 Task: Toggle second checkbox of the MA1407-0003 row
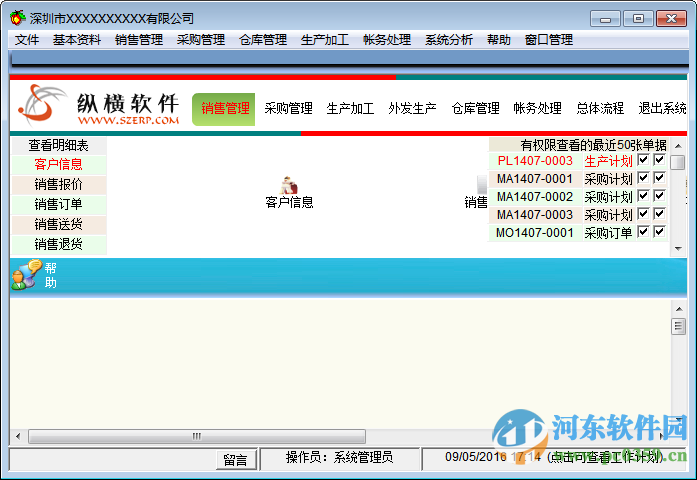click(x=659, y=214)
